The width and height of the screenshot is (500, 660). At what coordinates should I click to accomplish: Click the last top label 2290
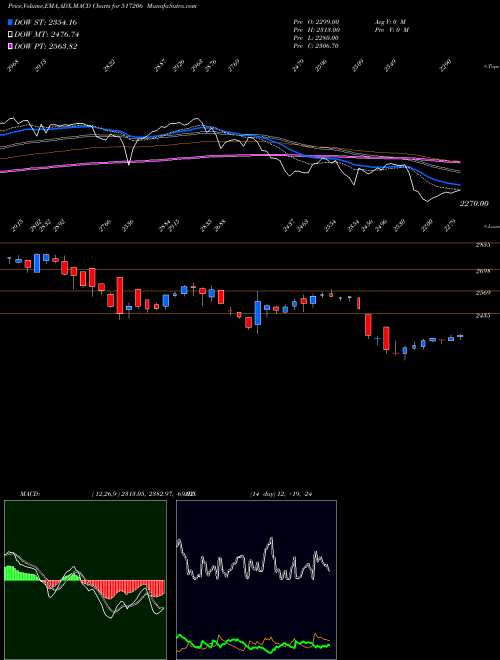point(446,66)
